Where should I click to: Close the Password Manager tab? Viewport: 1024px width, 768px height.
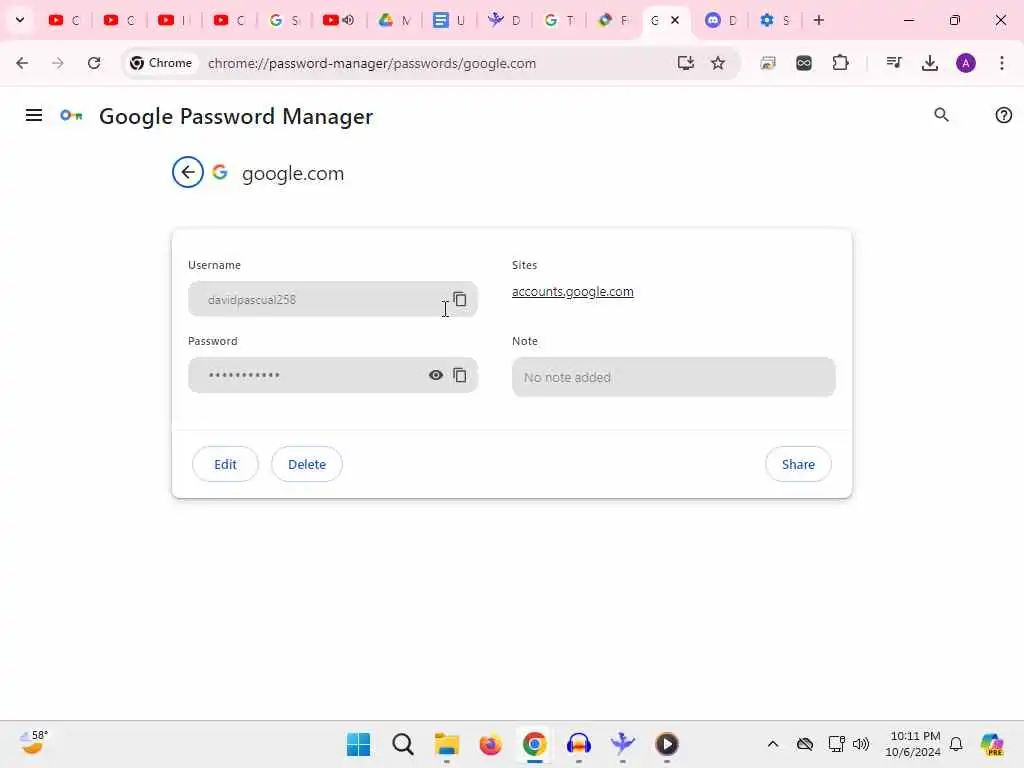675,20
